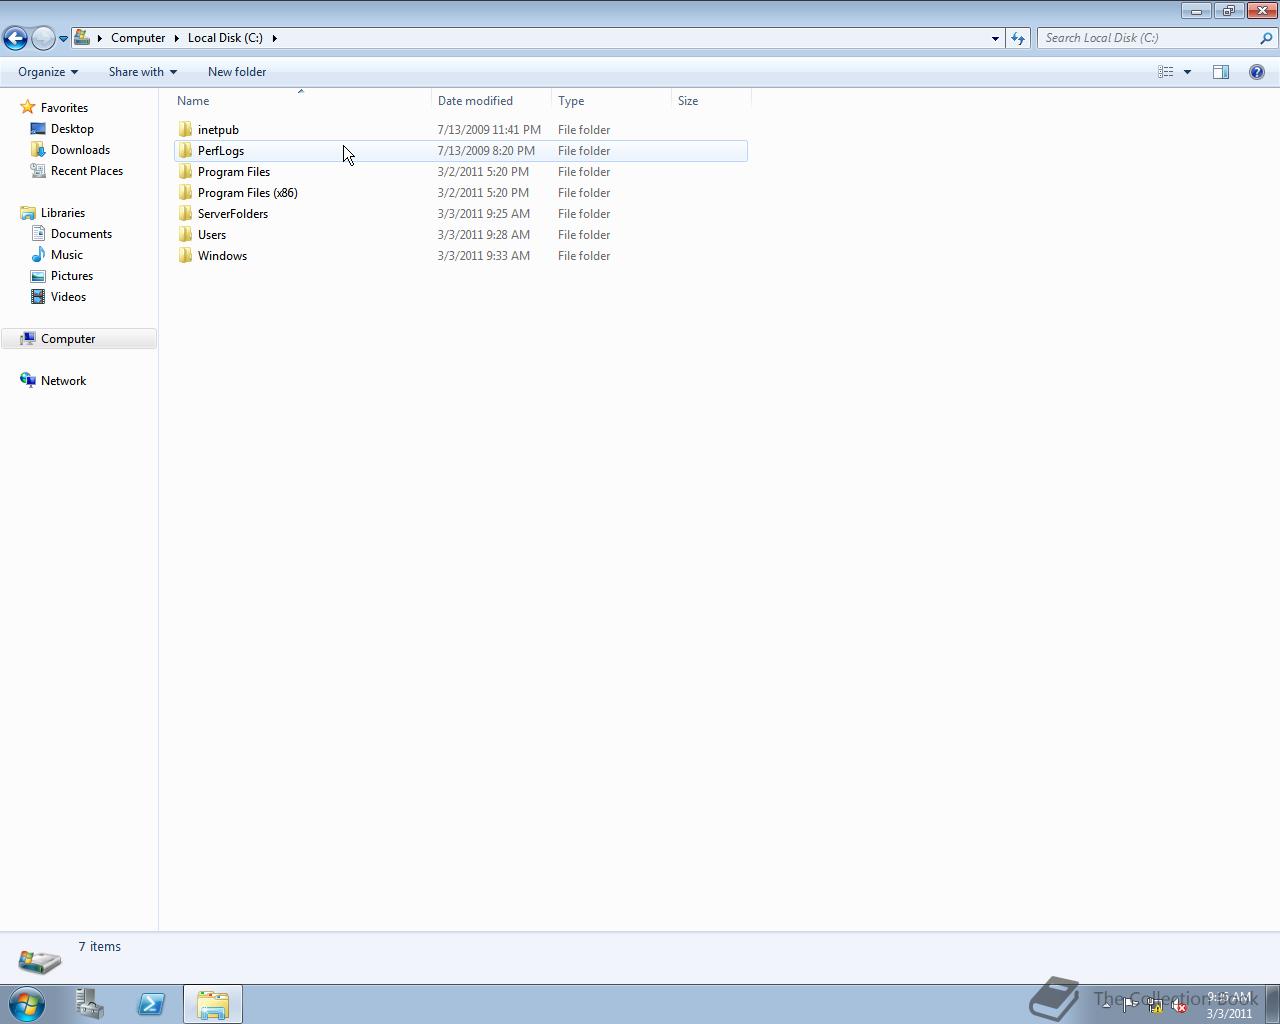Sort by the Size column header

(x=711, y=101)
